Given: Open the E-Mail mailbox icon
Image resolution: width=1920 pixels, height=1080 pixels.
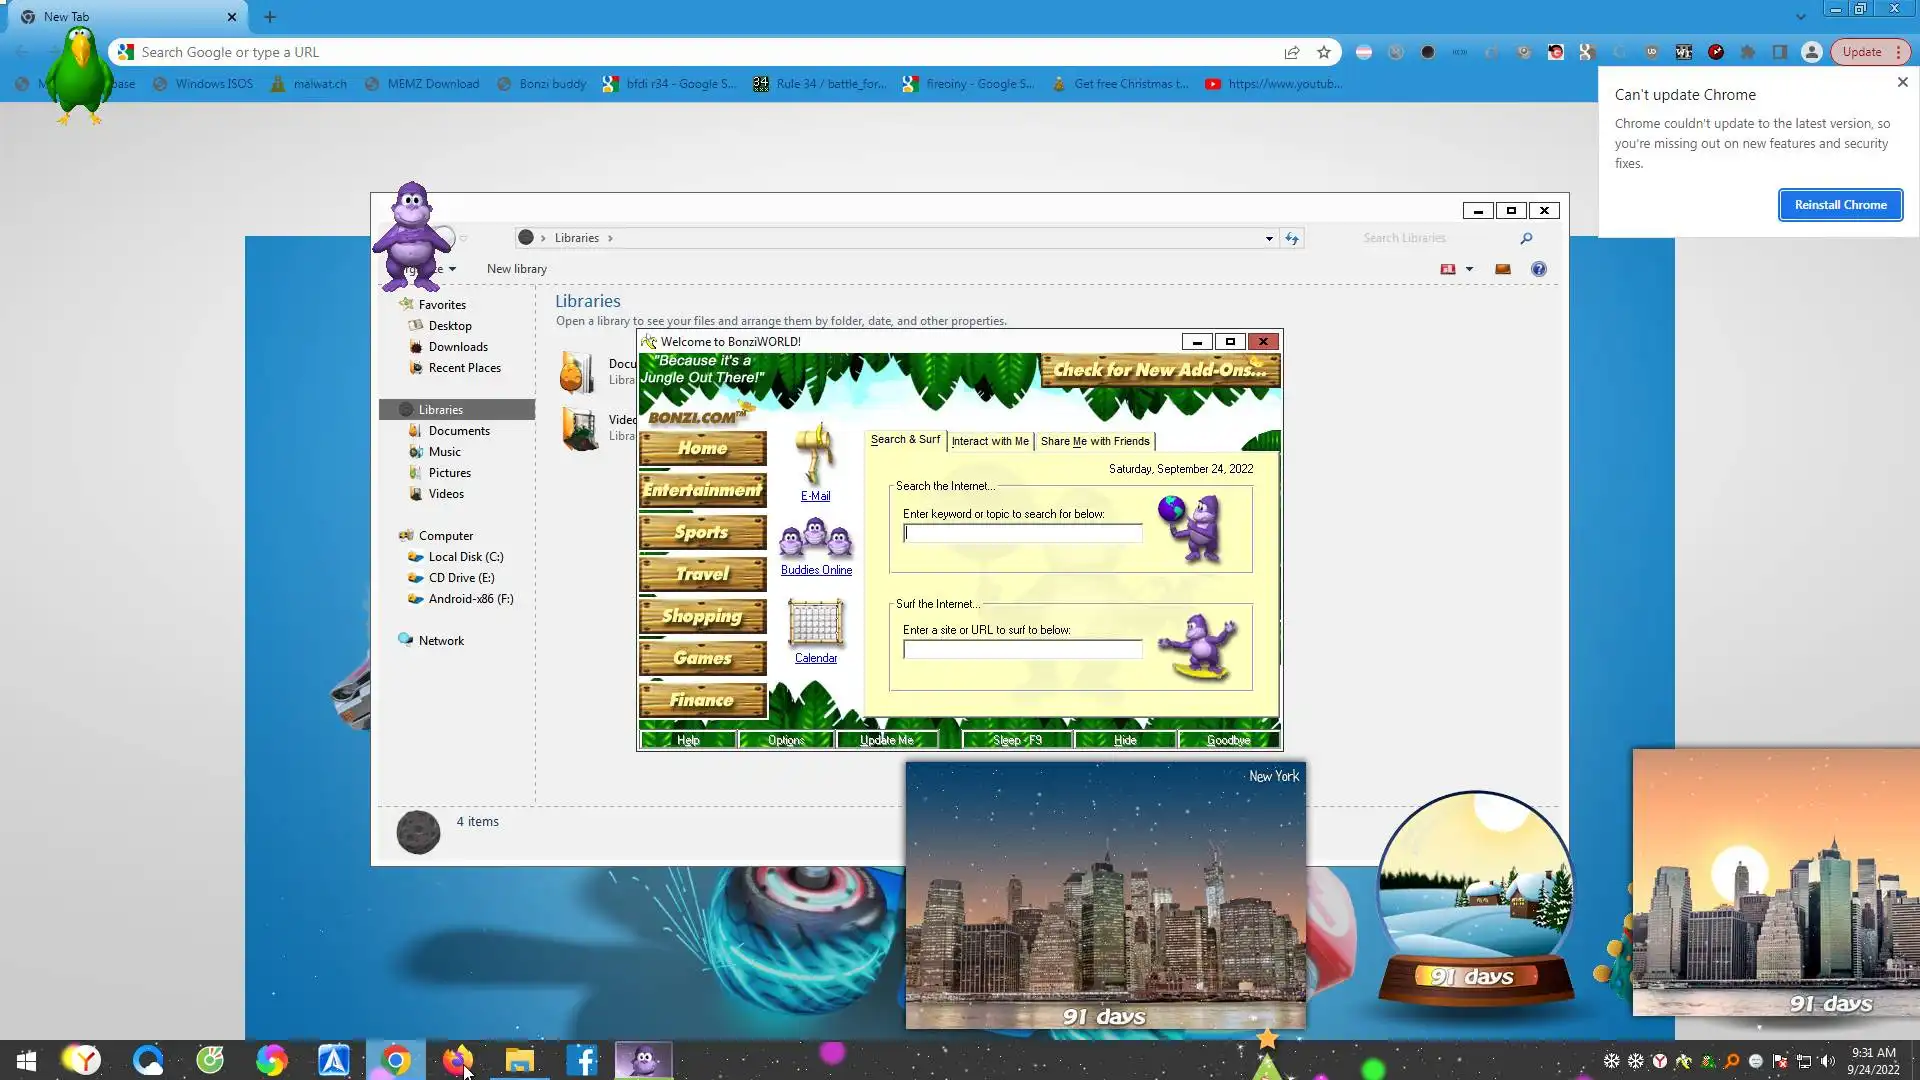Looking at the screenshot, I should [x=815, y=455].
